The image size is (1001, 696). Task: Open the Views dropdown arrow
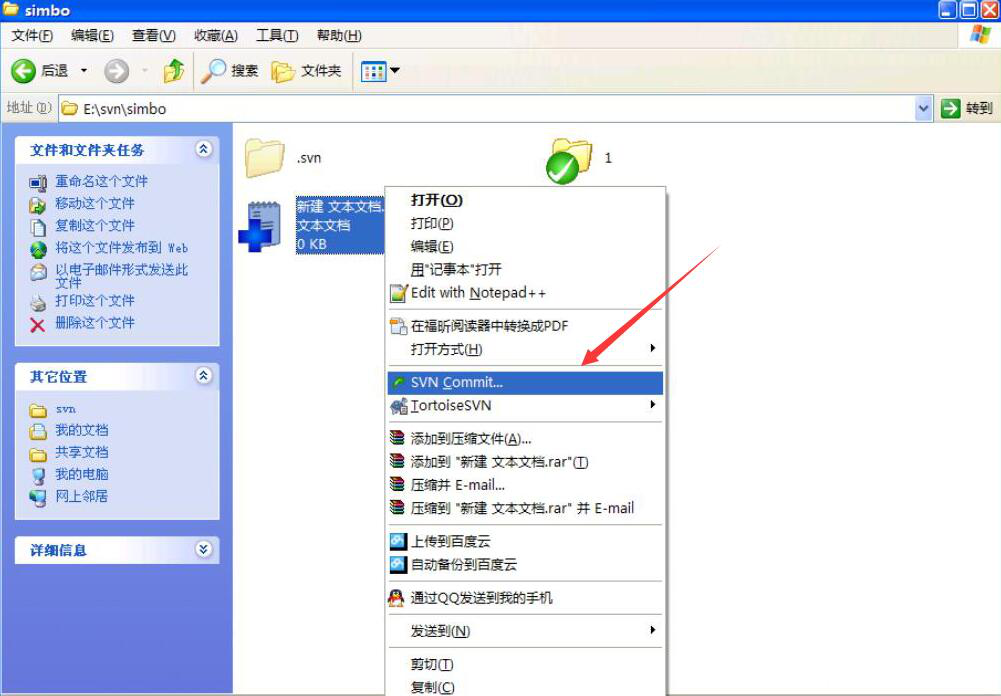point(395,70)
